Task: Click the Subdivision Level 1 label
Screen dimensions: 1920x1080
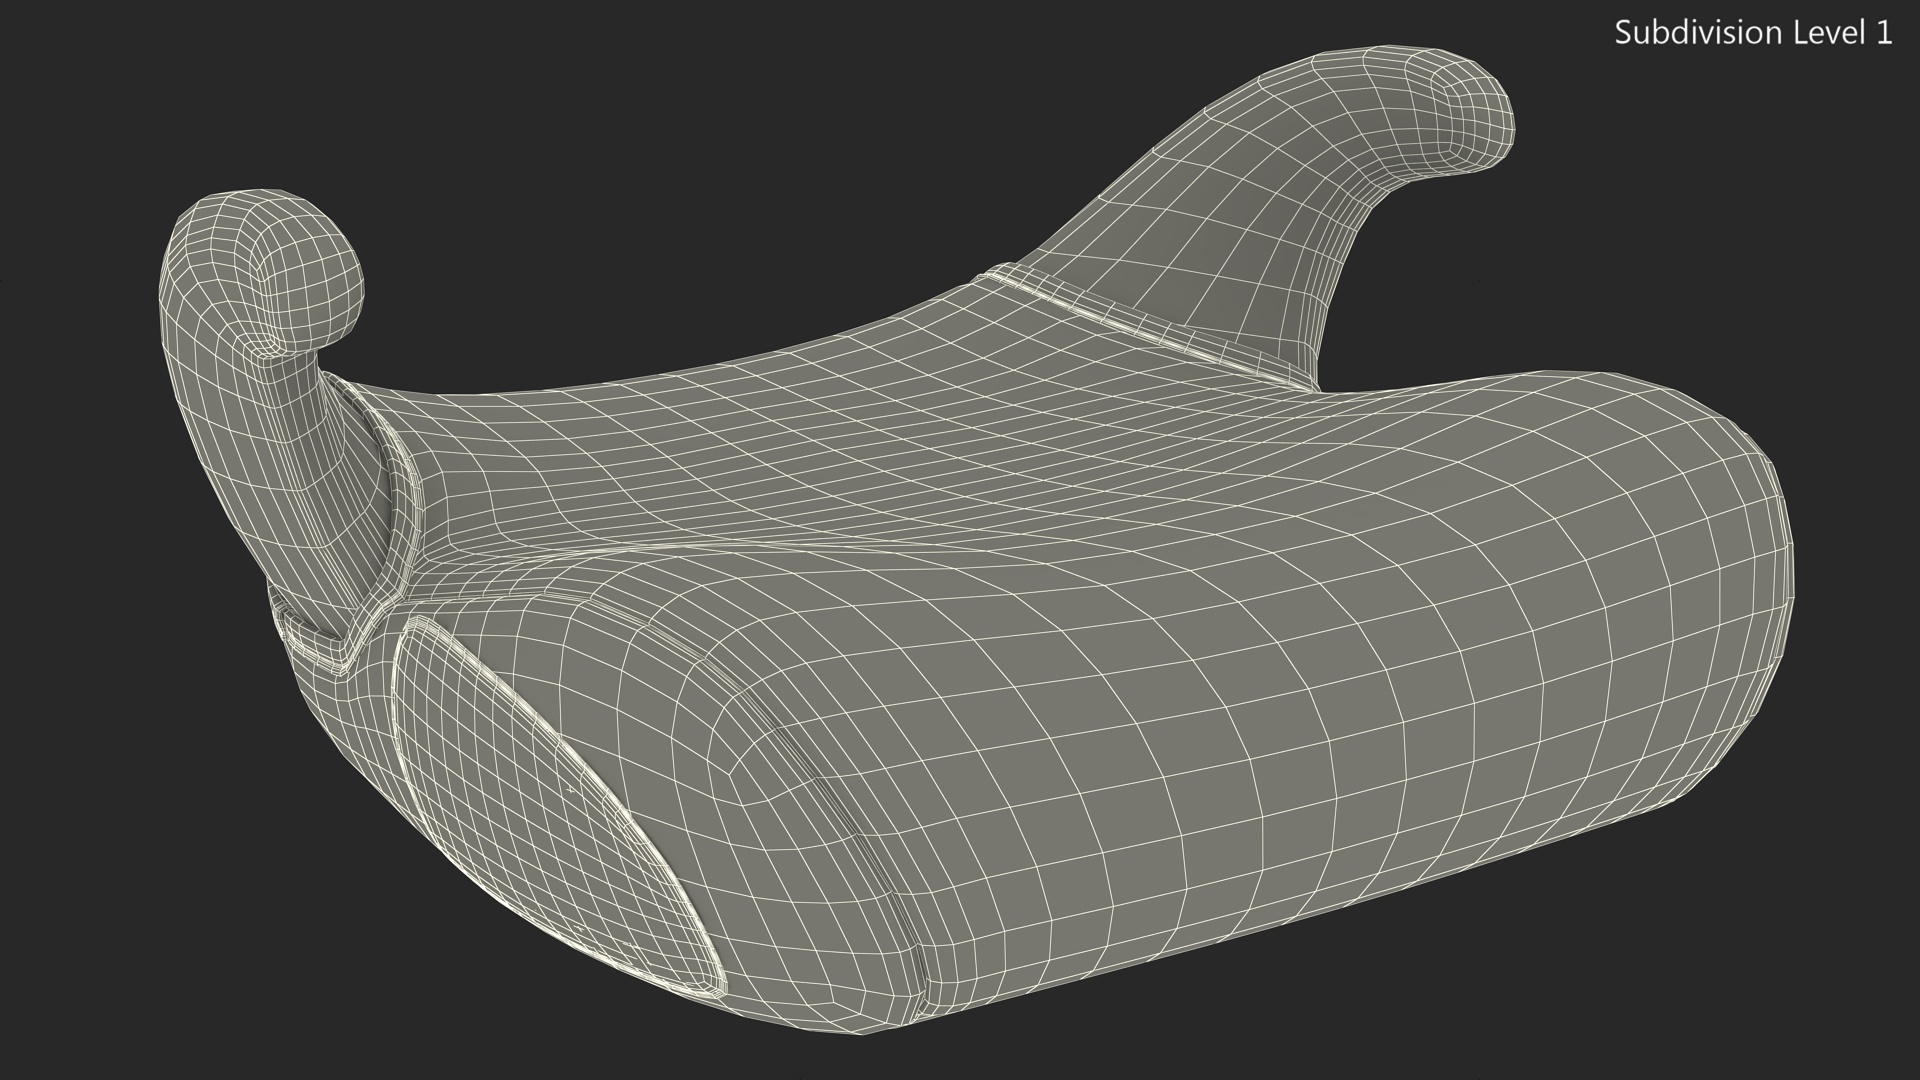Action: 1752,33
